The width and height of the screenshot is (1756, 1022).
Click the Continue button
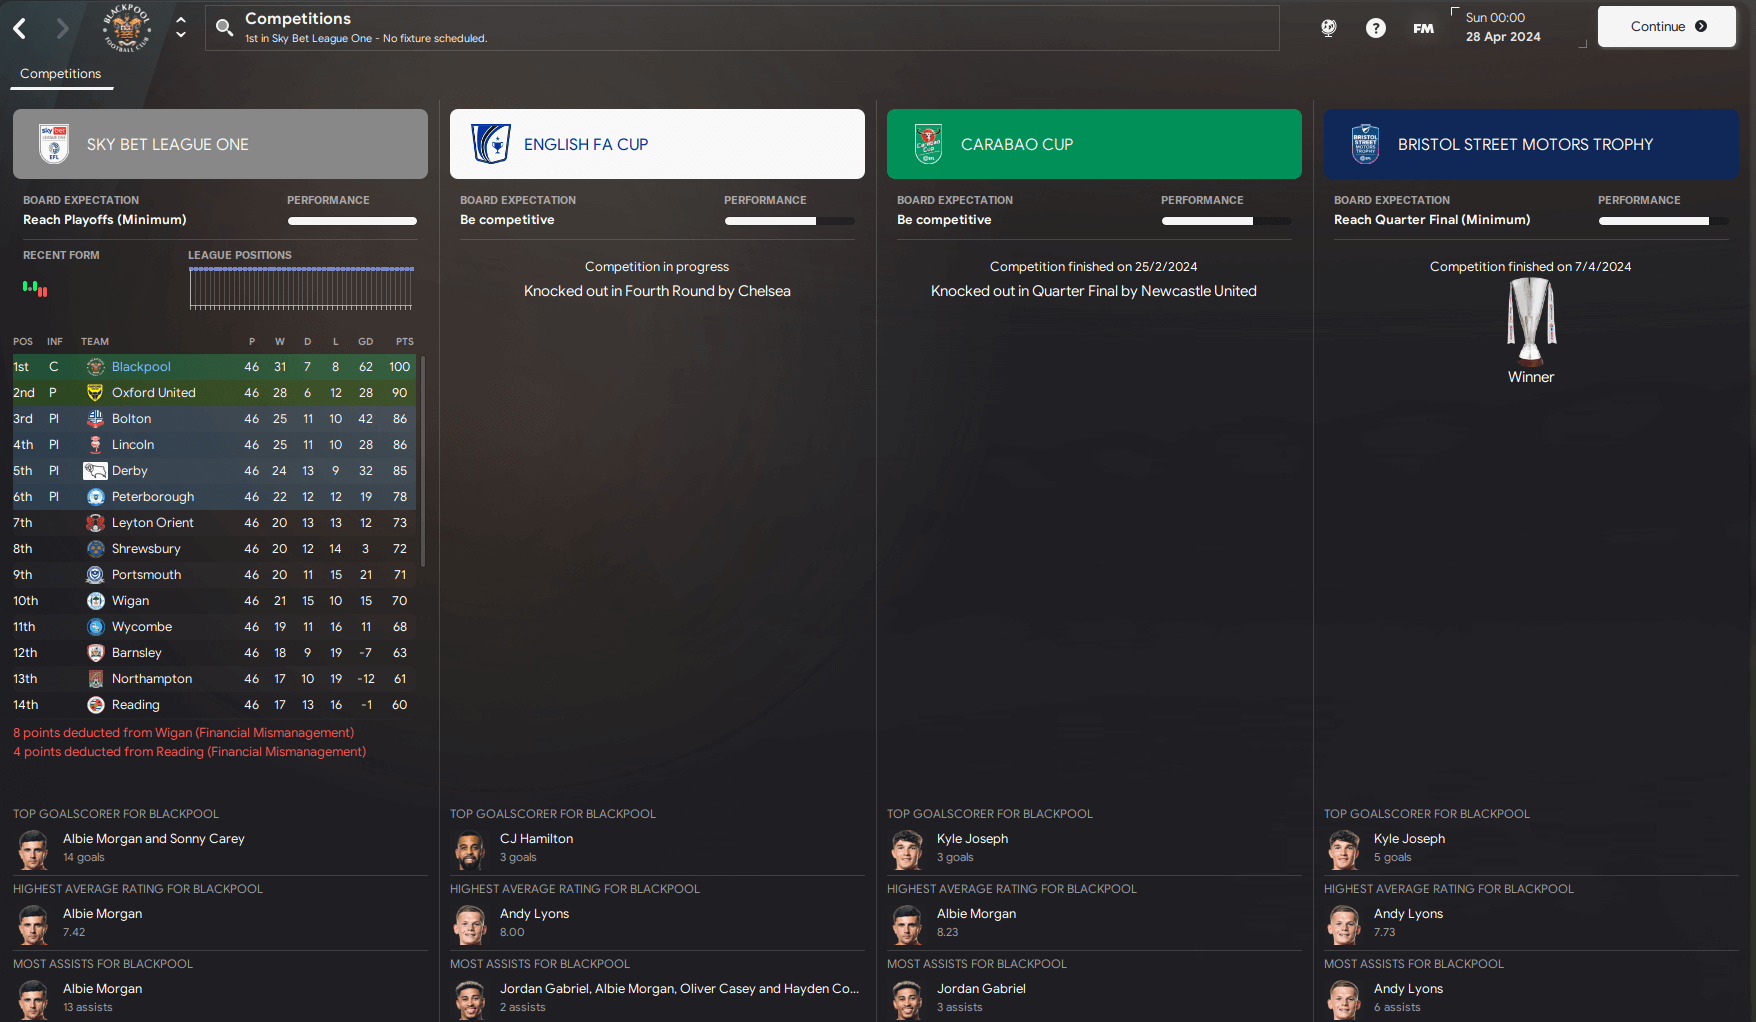coord(1666,27)
